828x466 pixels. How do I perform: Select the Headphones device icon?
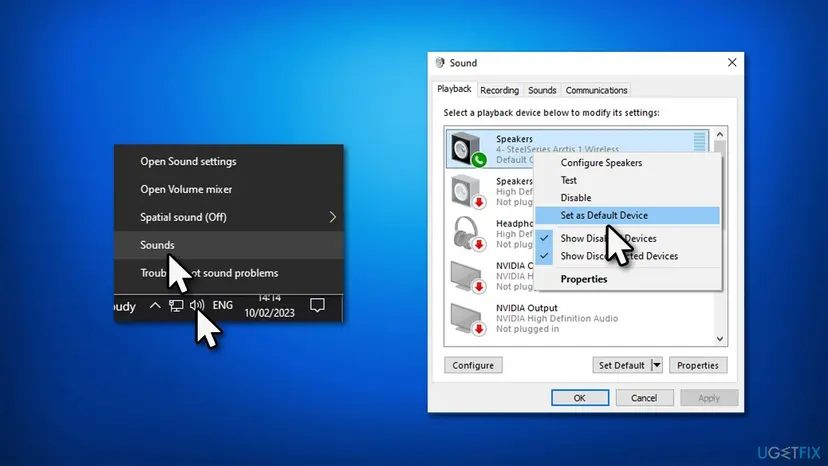pos(468,233)
